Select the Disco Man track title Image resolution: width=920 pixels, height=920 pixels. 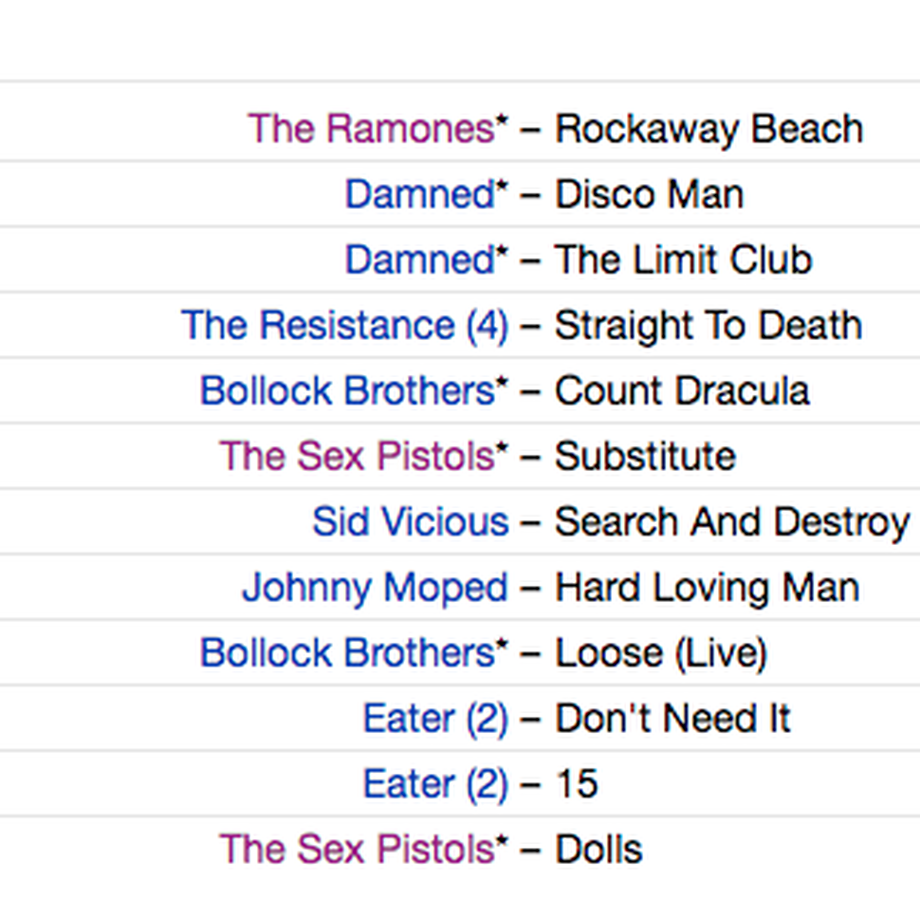[650, 194]
